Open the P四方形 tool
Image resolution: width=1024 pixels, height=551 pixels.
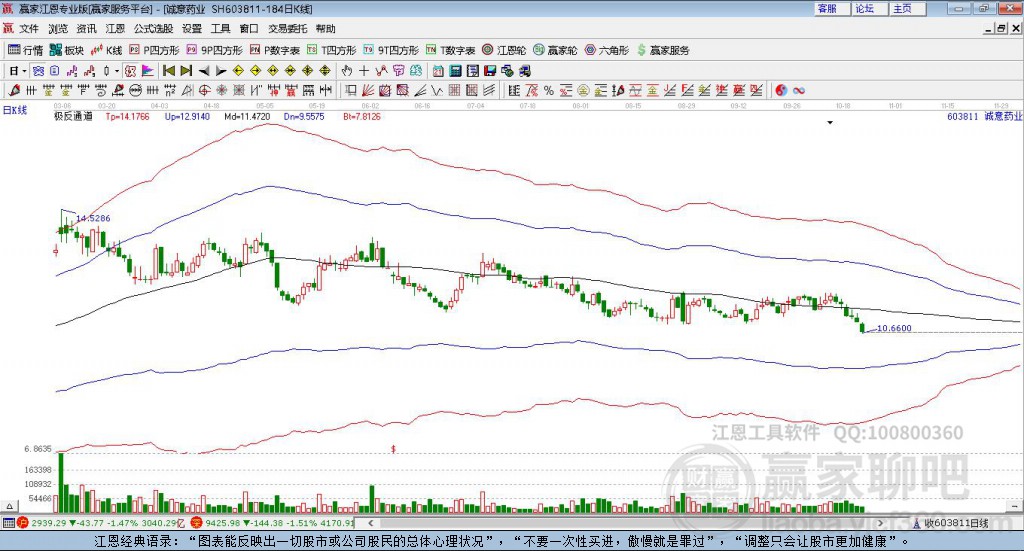coord(154,50)
